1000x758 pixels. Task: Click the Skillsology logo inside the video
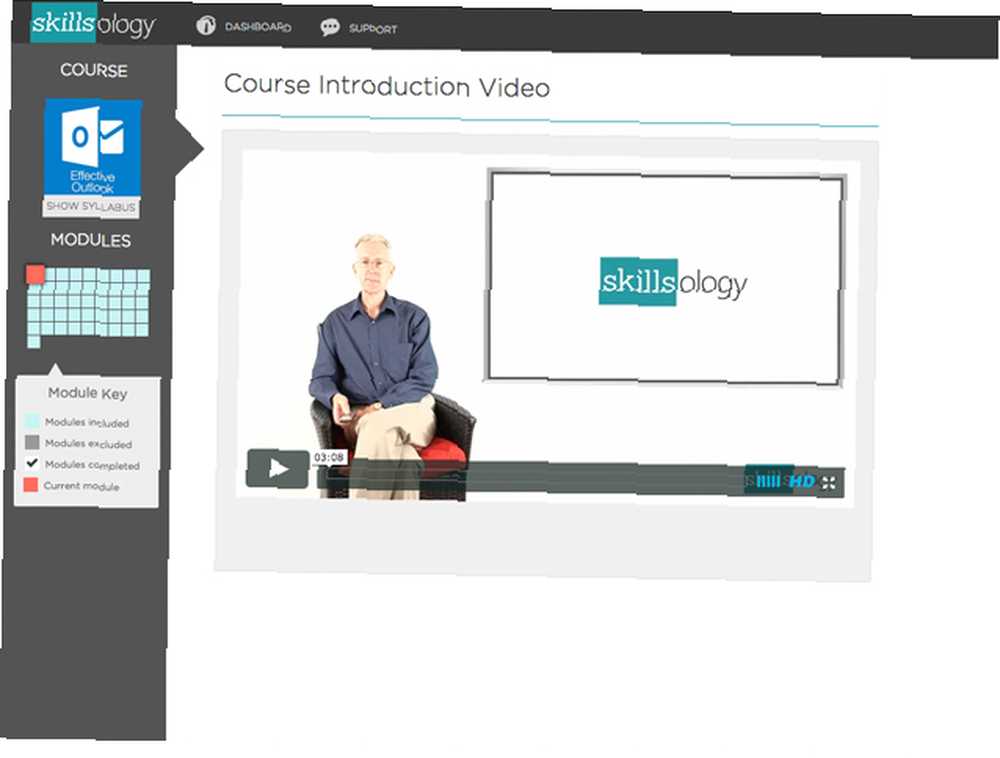[673, 282]
